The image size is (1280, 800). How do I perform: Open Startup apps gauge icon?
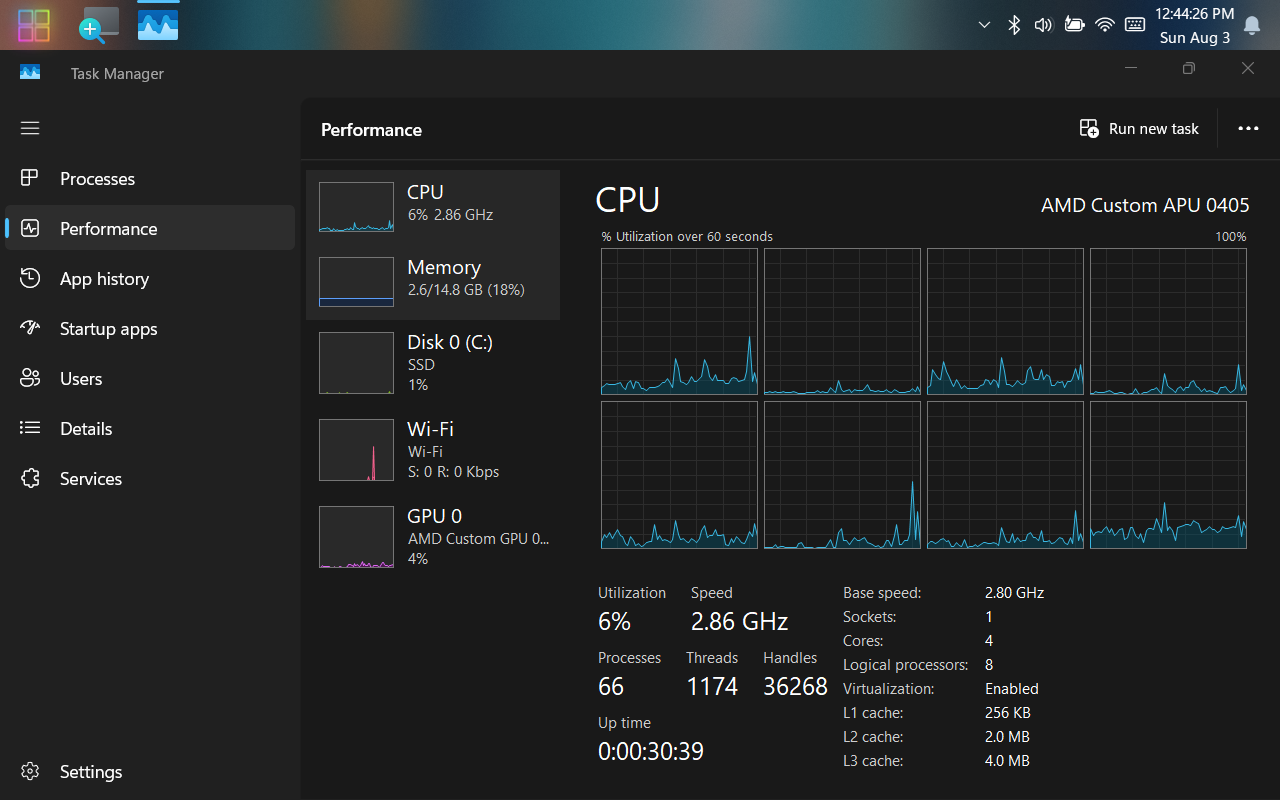coord(30,328)
